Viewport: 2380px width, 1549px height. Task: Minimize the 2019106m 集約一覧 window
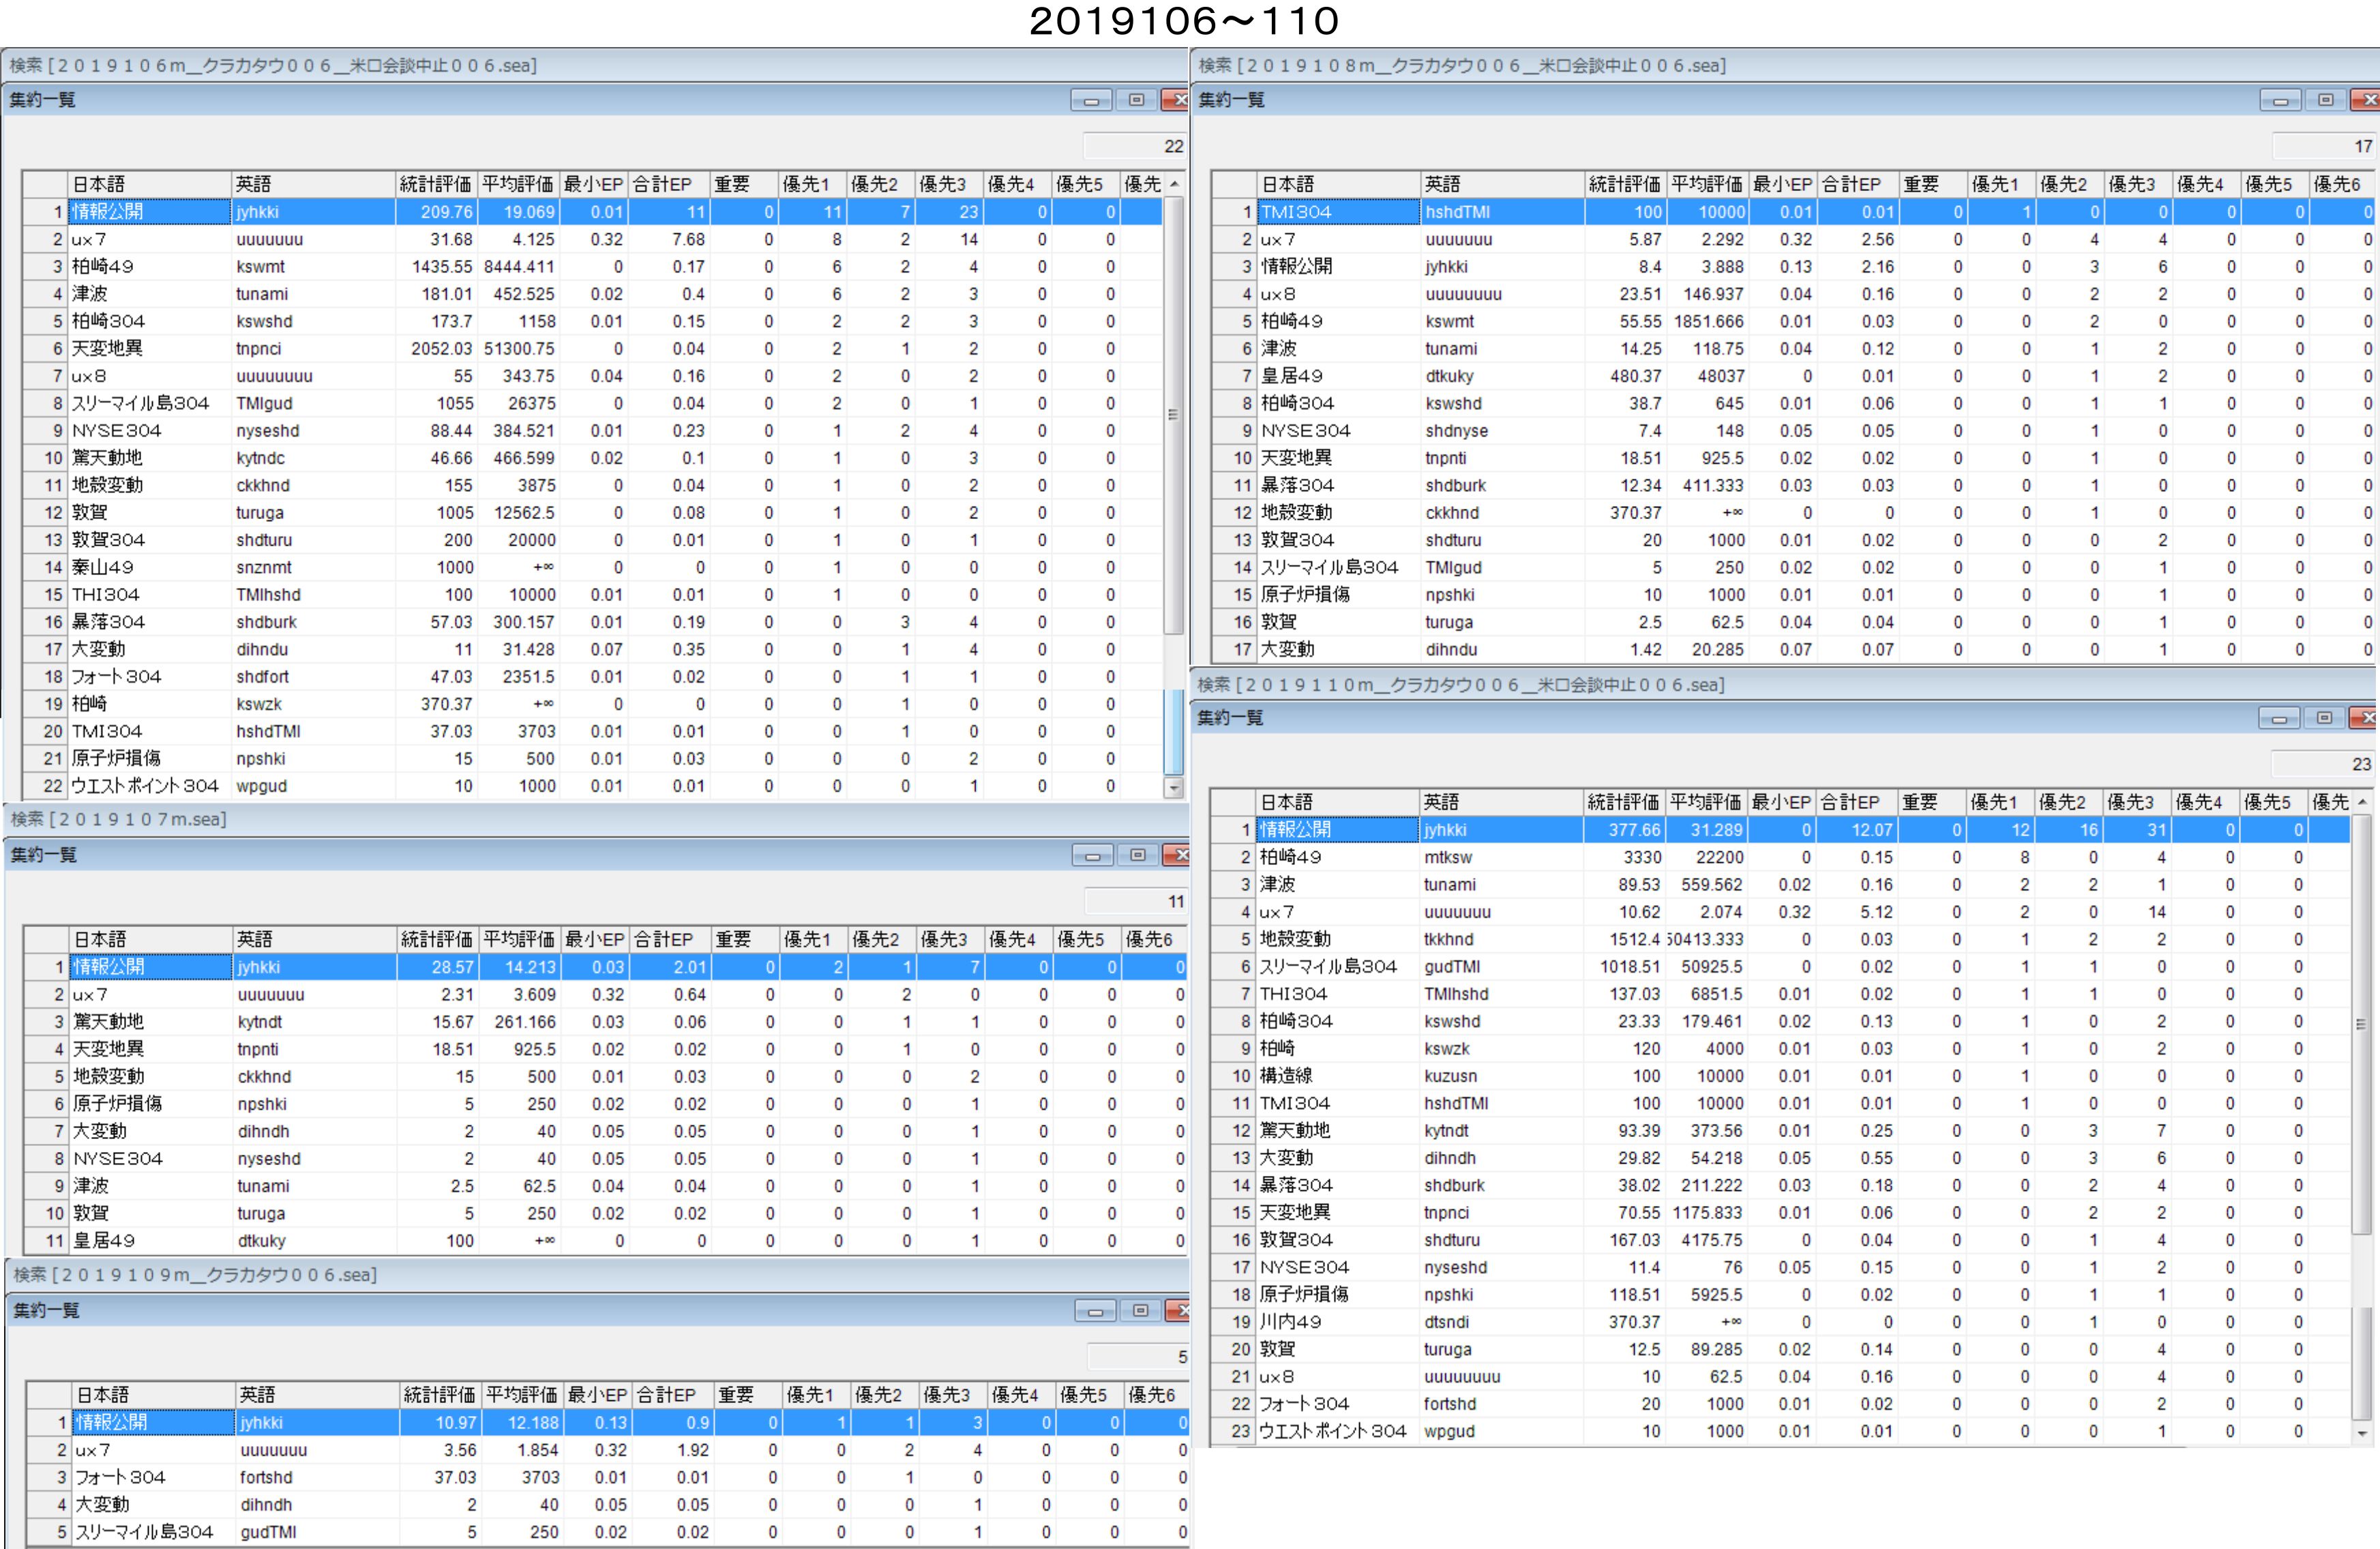tap(1091, 100)
